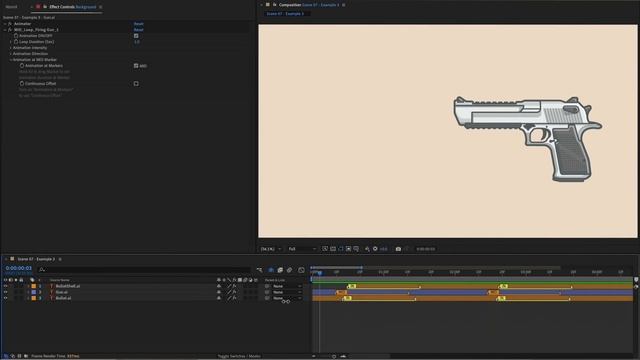Viewport: 640px width, 360px height.
Task: Open Fast Previews options in the Composition panel
Action: [325, 249]
